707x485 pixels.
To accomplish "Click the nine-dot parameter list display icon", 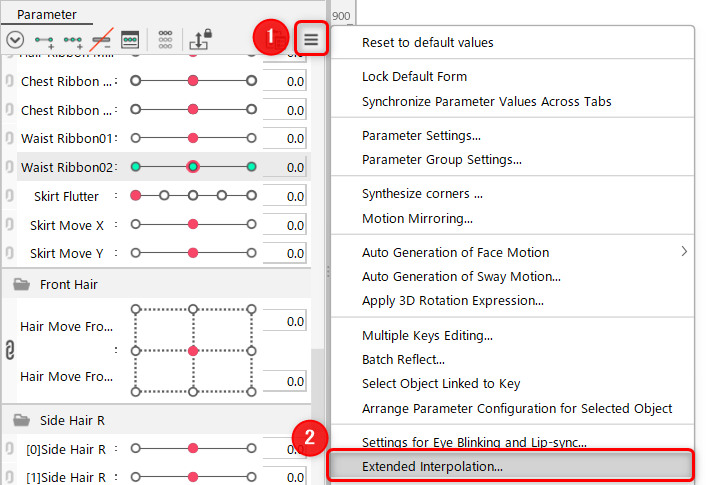I will (165, 40).
